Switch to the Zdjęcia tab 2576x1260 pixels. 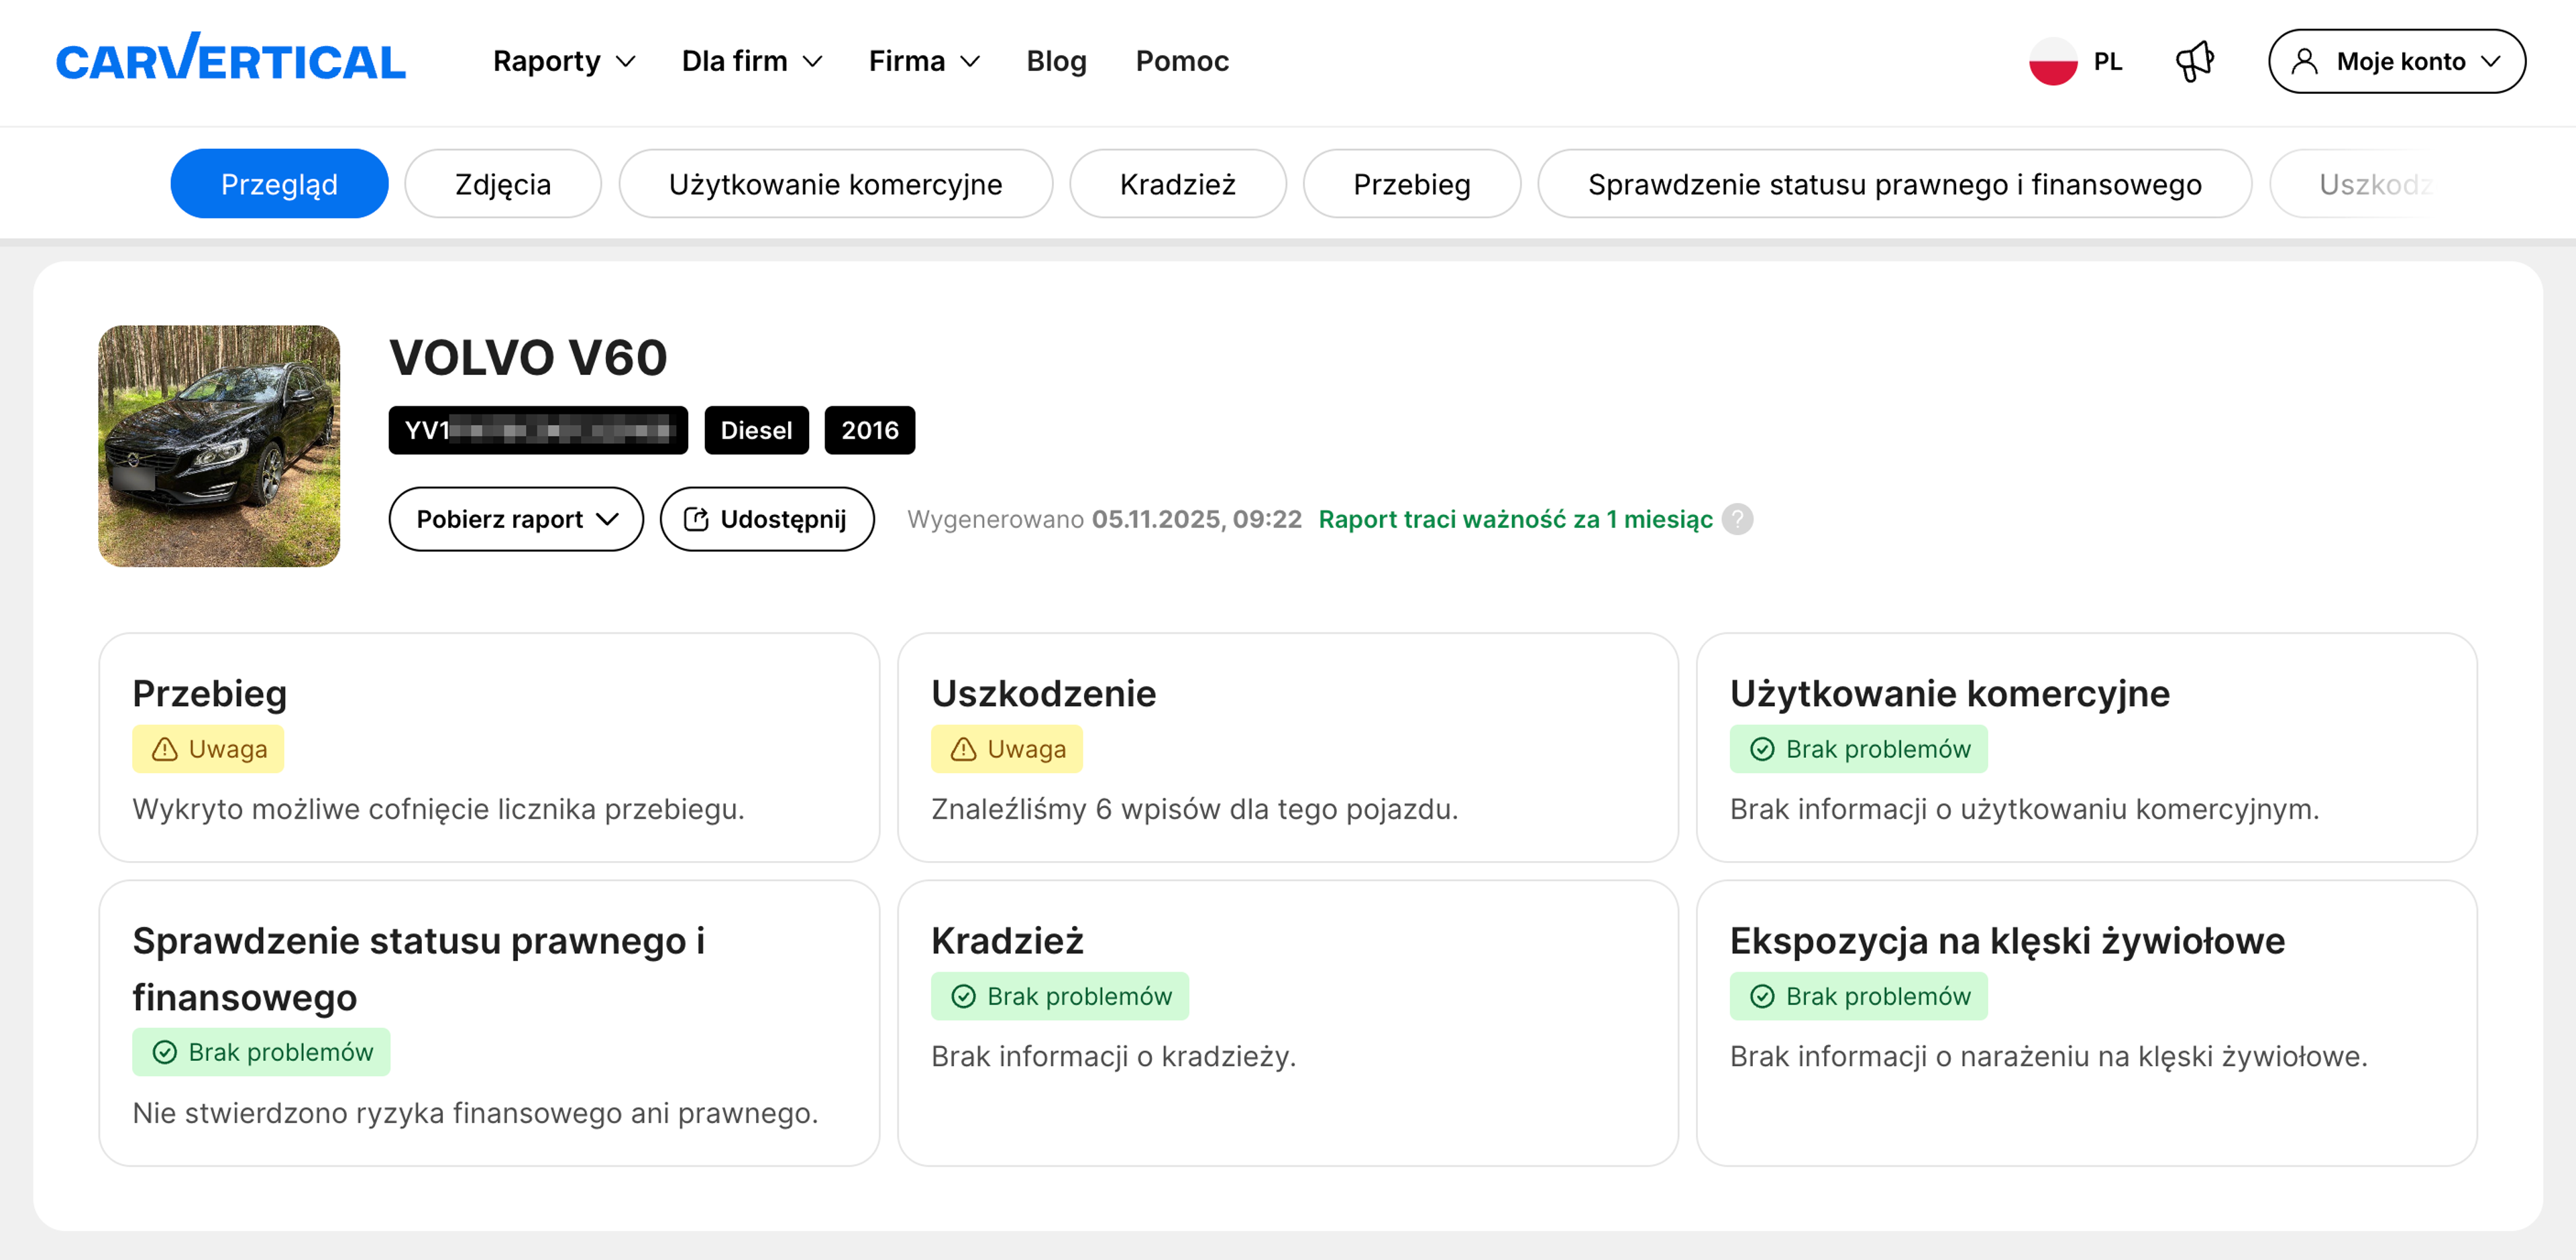point(503,184)
